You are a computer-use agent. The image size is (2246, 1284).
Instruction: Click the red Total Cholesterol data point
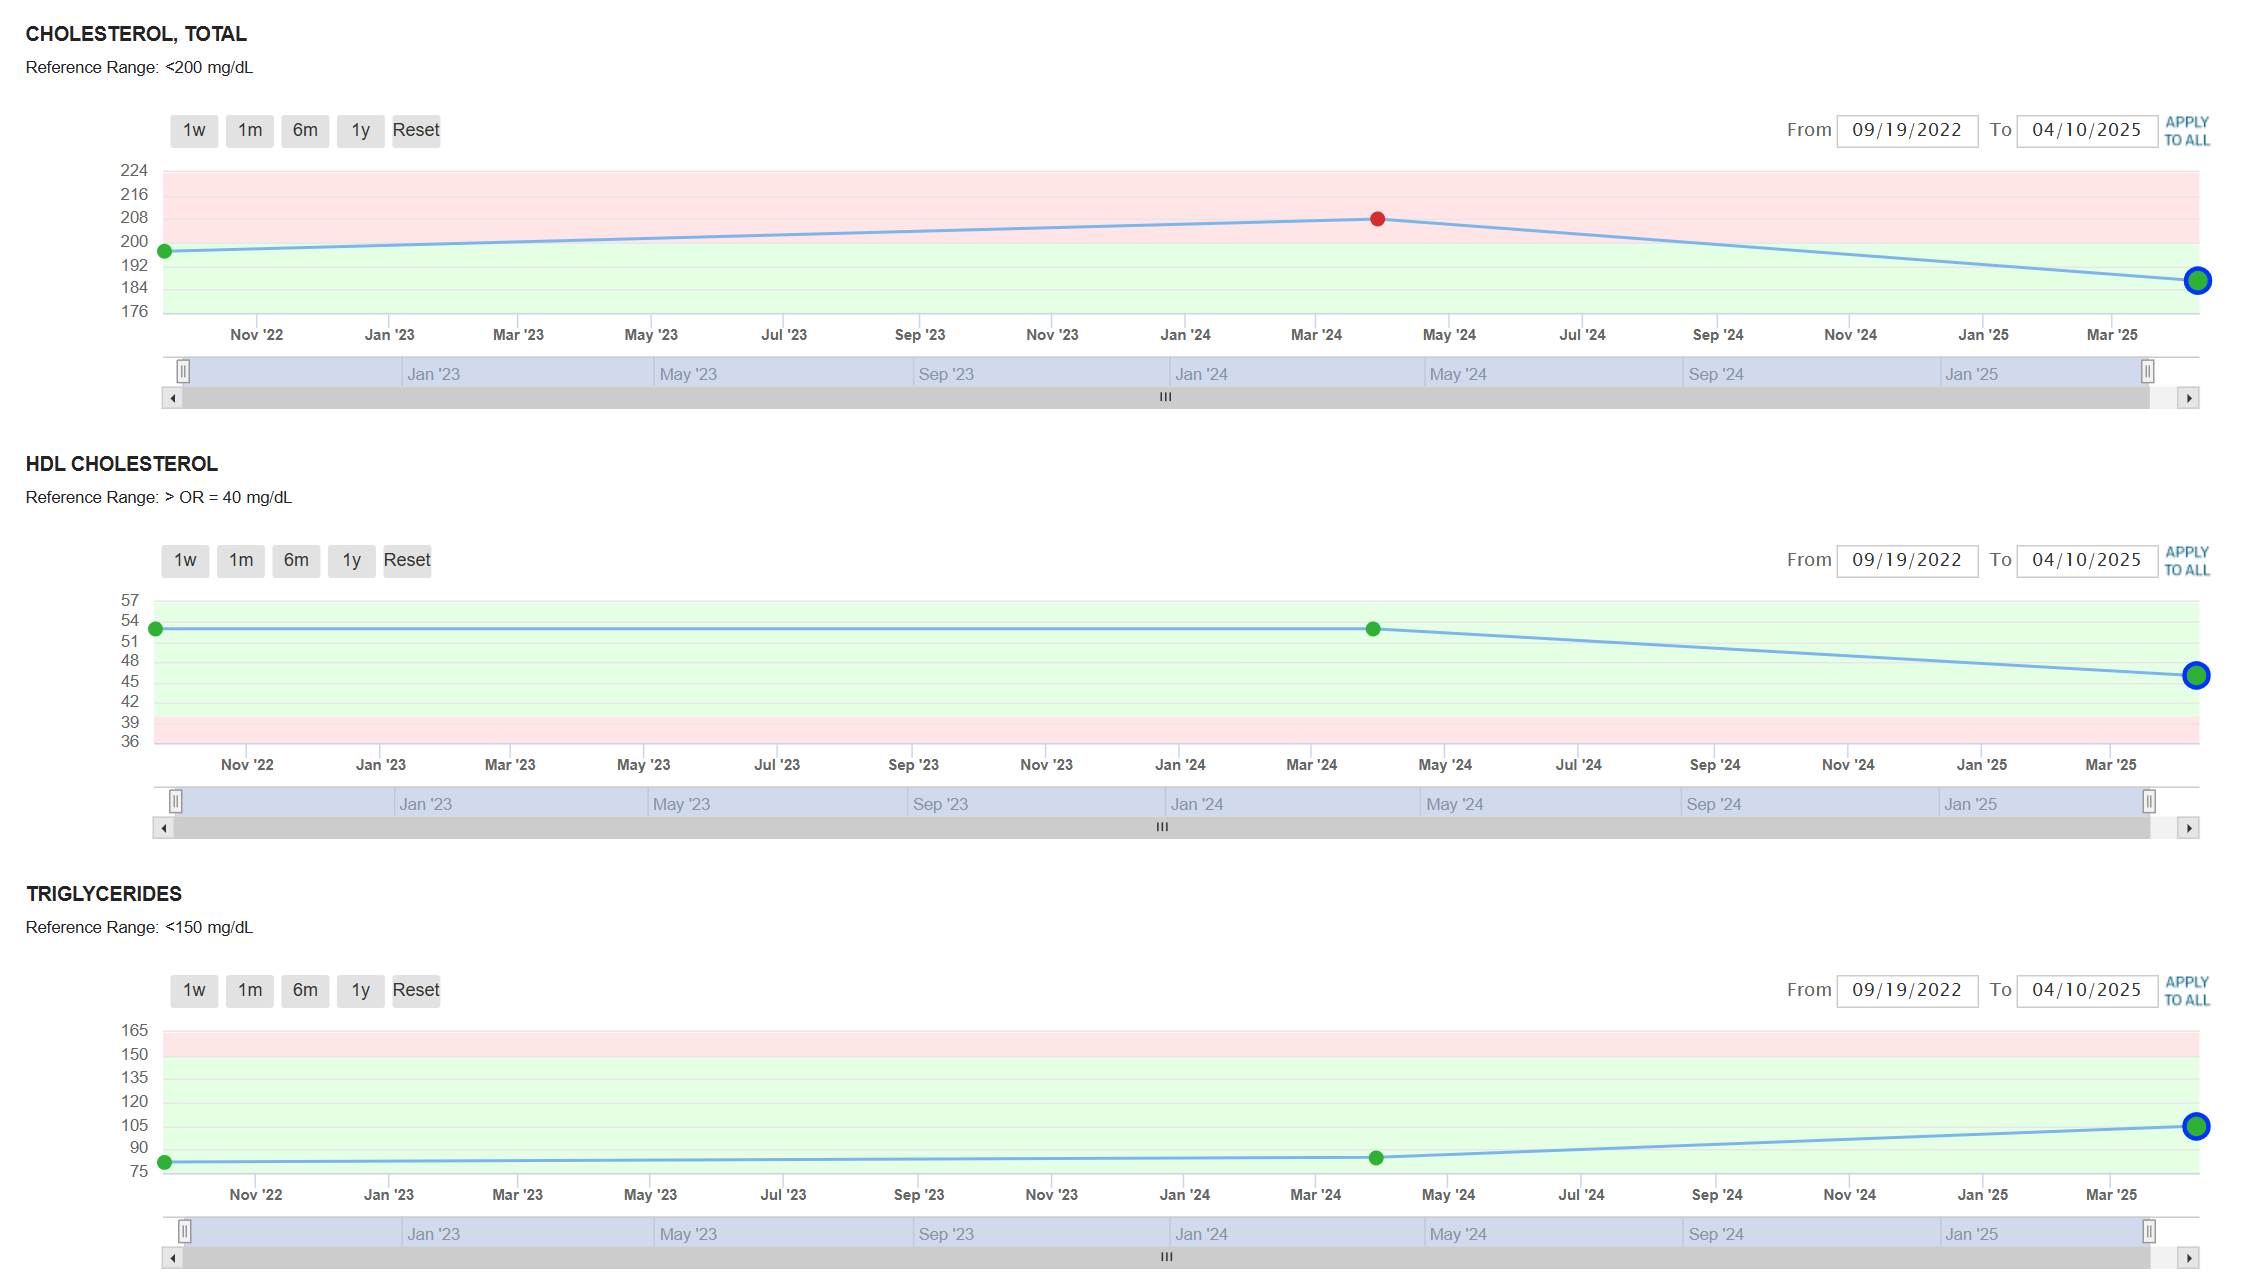[x=1377, y=219]
